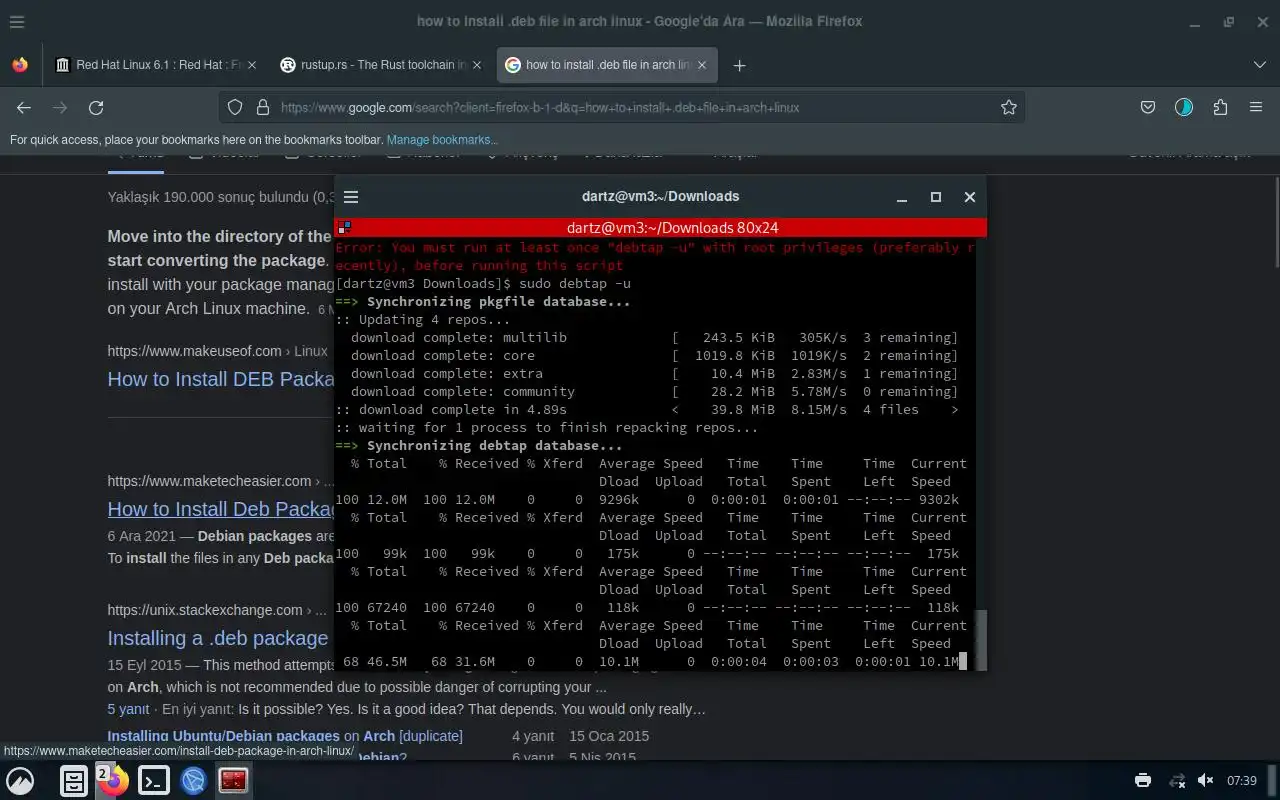Open extensions puzzle icon
Image resolution: width=1280 pixels, height=800 pixels.
[x=1220, y=107]
